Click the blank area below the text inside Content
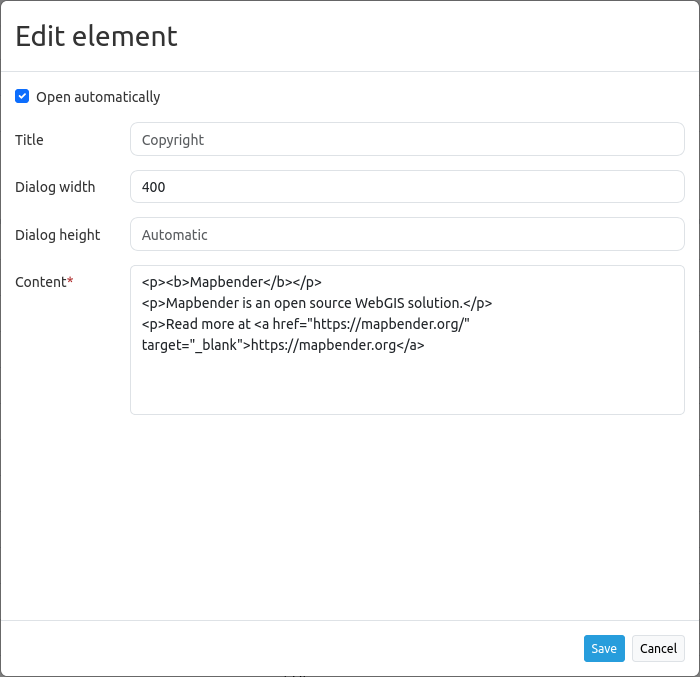 407,390
